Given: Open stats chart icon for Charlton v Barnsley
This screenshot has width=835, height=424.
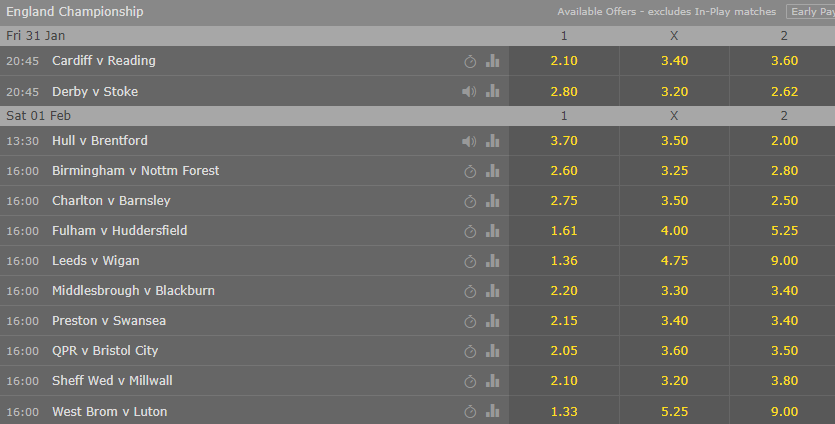Looking at the screenshot, I should [493, 201].
